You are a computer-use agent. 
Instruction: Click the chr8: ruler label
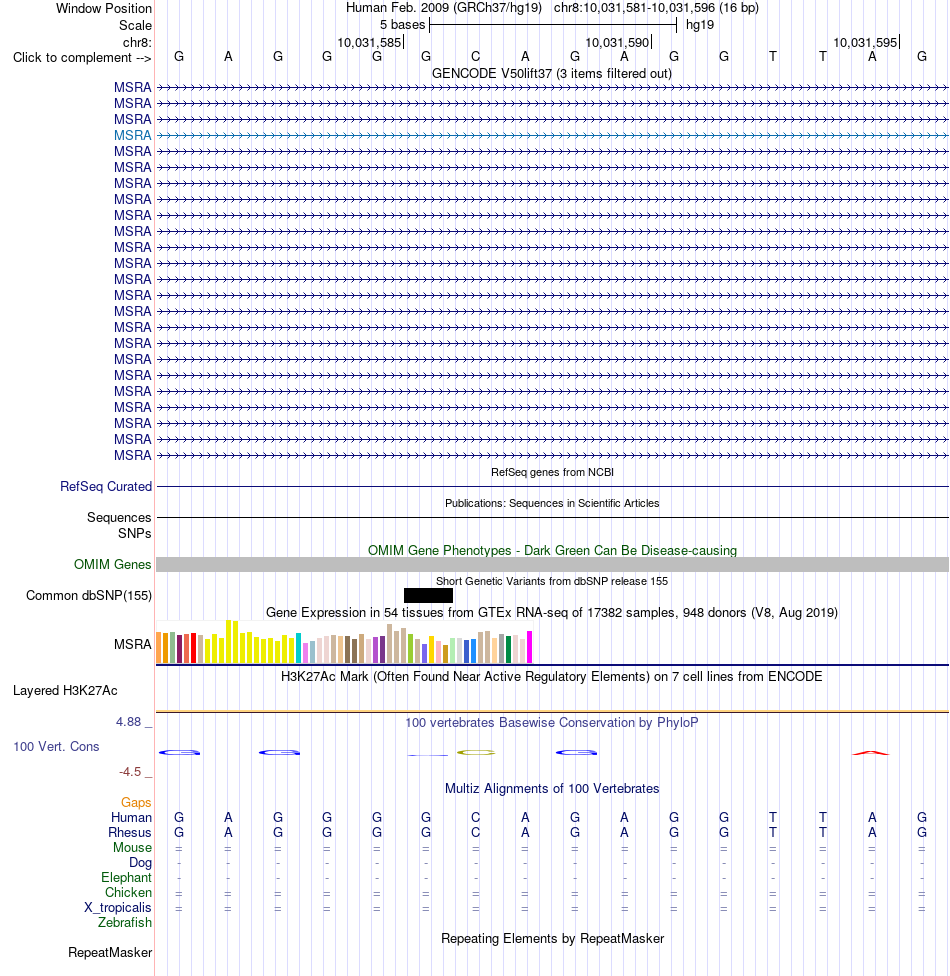click(x=137, y=43)
